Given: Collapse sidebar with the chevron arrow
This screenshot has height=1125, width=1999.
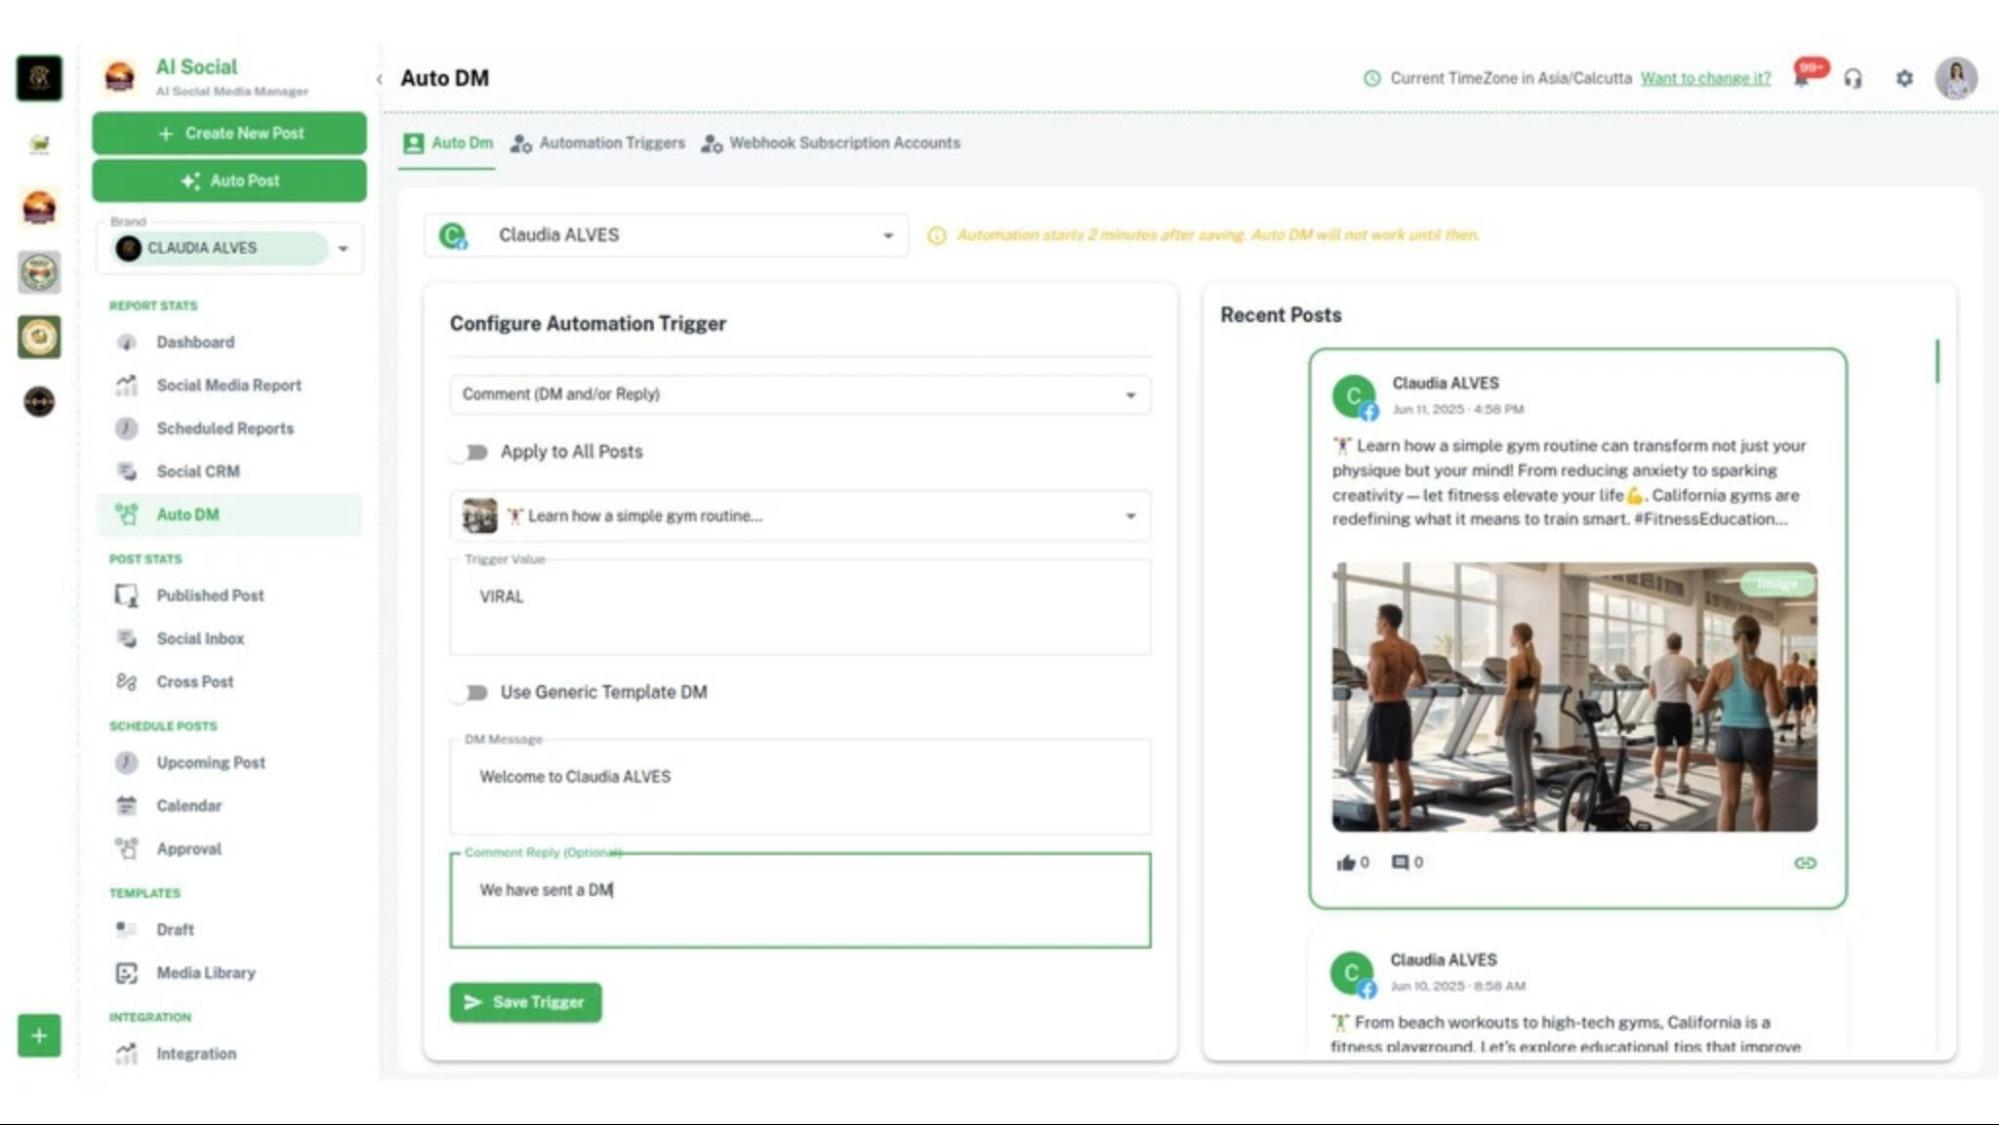Looking at the screenshot, I should pyautogui.click(x=379, y=79).
